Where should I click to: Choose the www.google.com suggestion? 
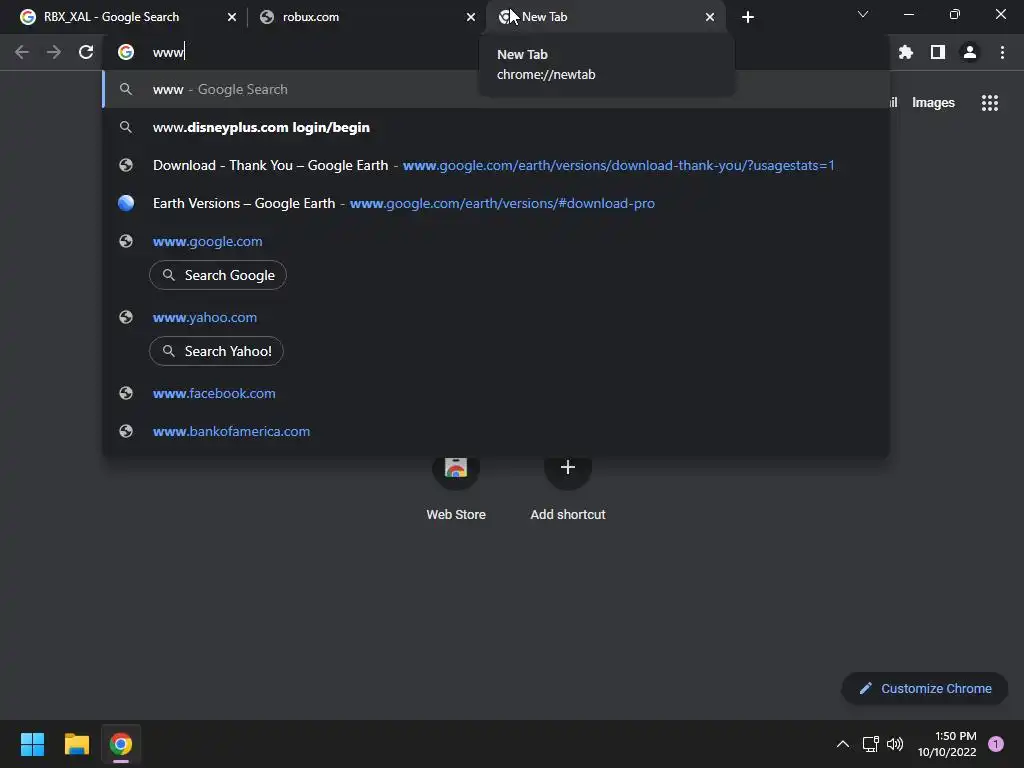207,242
